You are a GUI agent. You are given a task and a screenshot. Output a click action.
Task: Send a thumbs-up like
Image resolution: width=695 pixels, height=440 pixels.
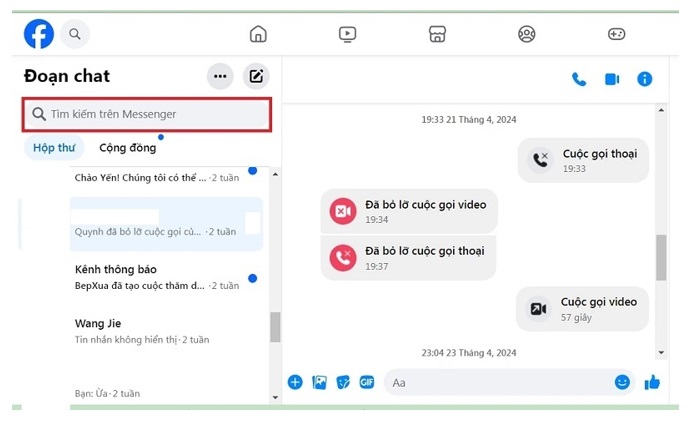653,382
